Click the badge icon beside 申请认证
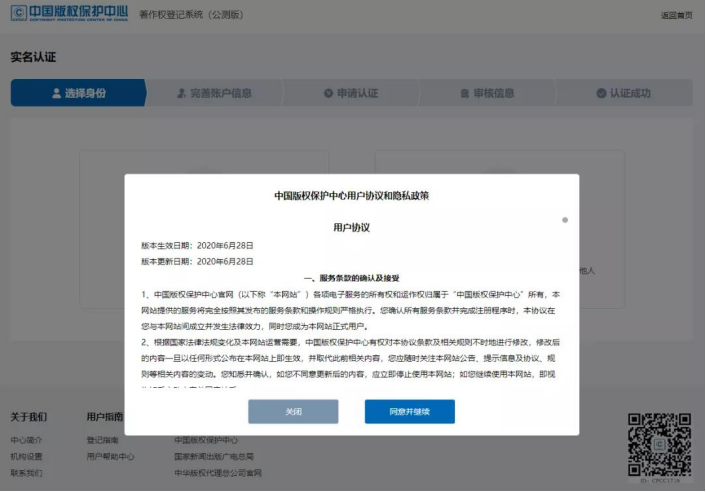Image resolution: width=706 pixels, height=492 pixels. (328, 93)
